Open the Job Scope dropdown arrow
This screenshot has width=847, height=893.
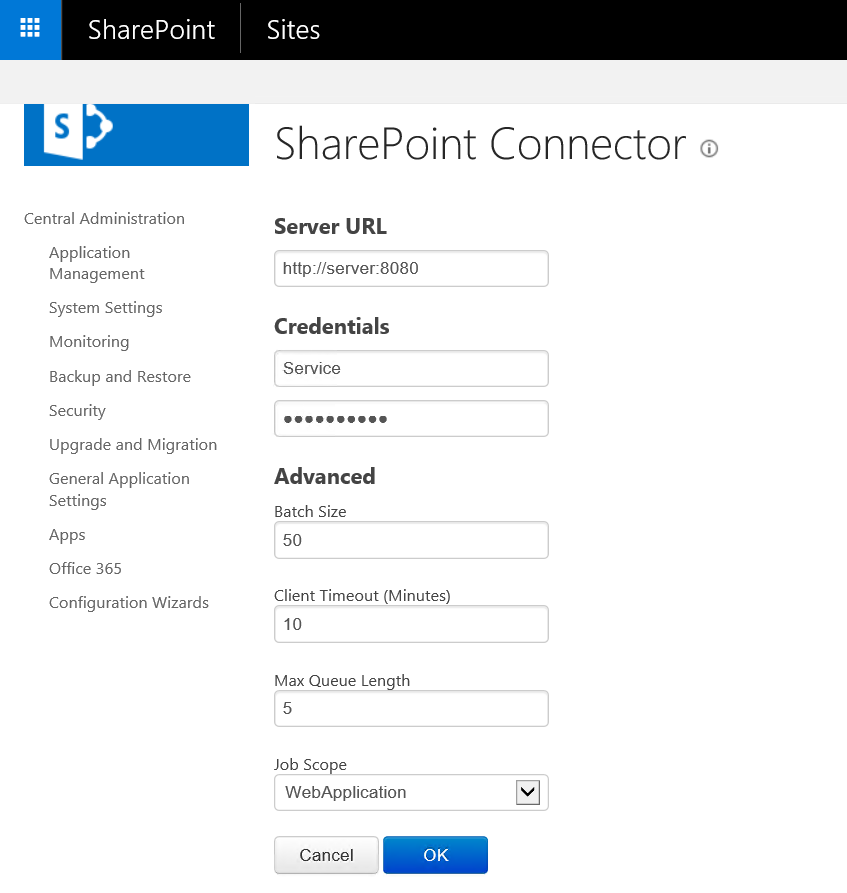(527, 792)
